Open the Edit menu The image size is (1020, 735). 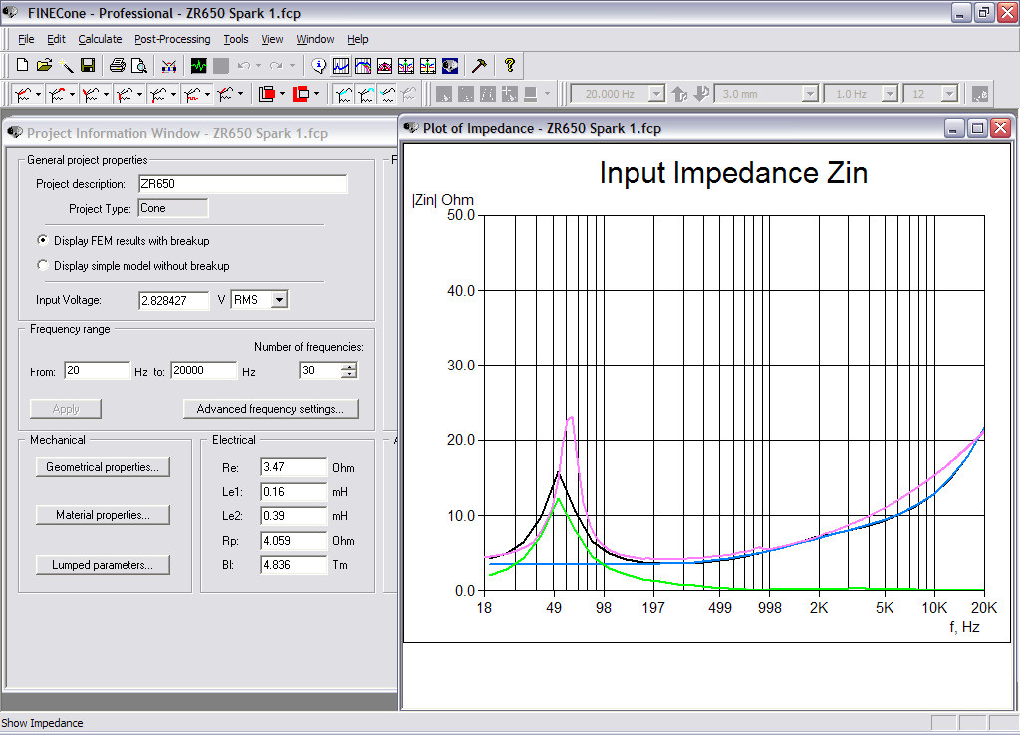click(56, 39)
